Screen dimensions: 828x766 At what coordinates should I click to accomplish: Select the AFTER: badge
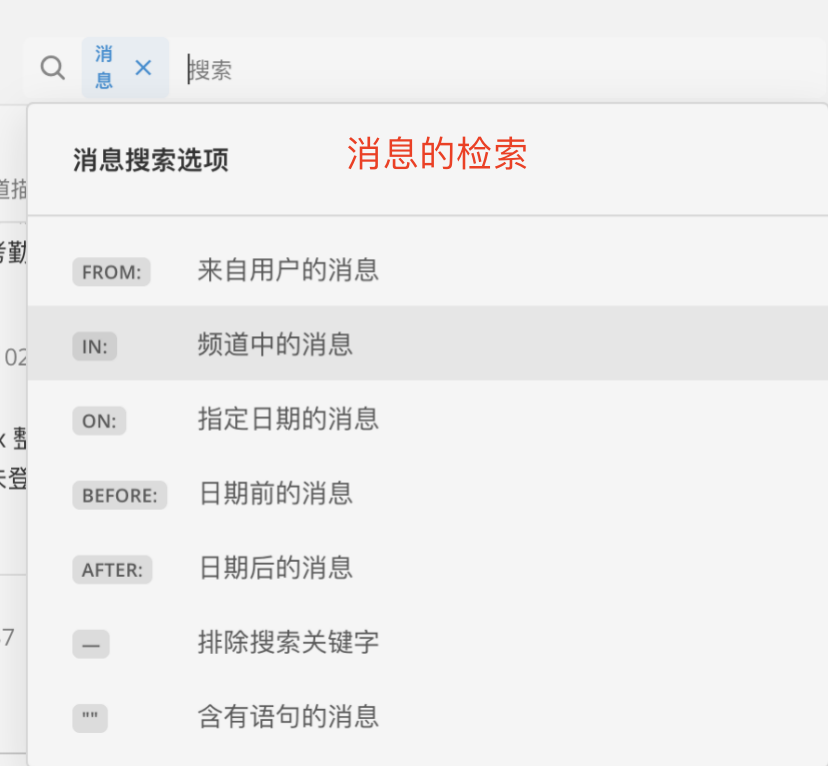click(x=112, y=570)
